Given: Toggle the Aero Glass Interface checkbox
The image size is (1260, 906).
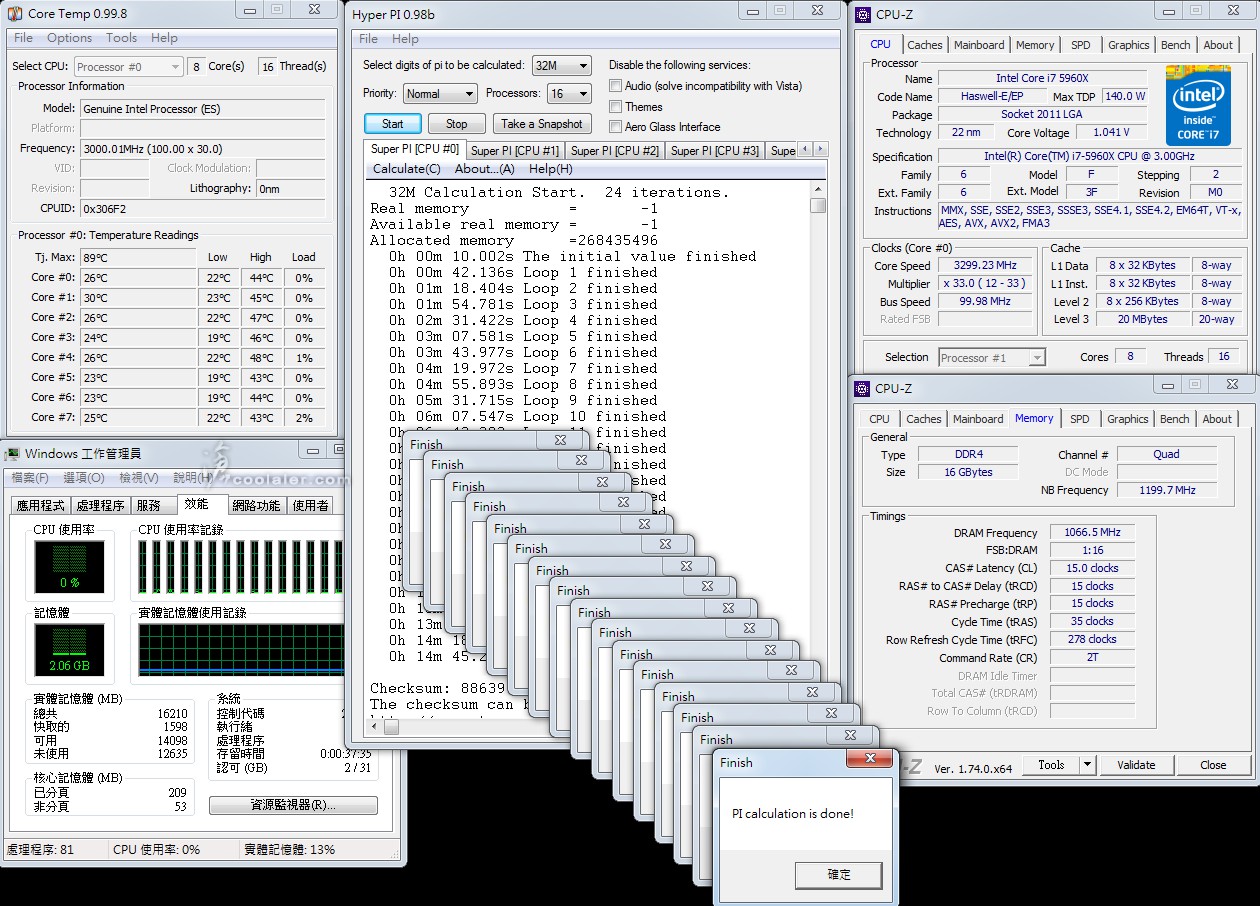Looking at the screenshot, I should click(x=616, y=127).
